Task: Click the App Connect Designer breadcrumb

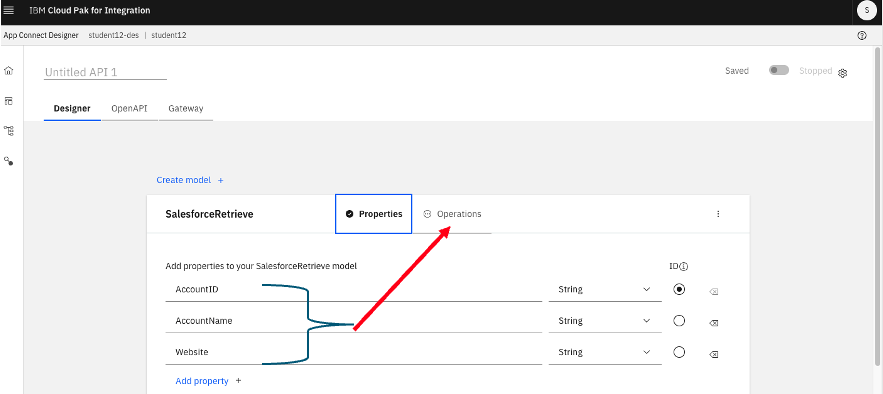Action: coord(41,35)
